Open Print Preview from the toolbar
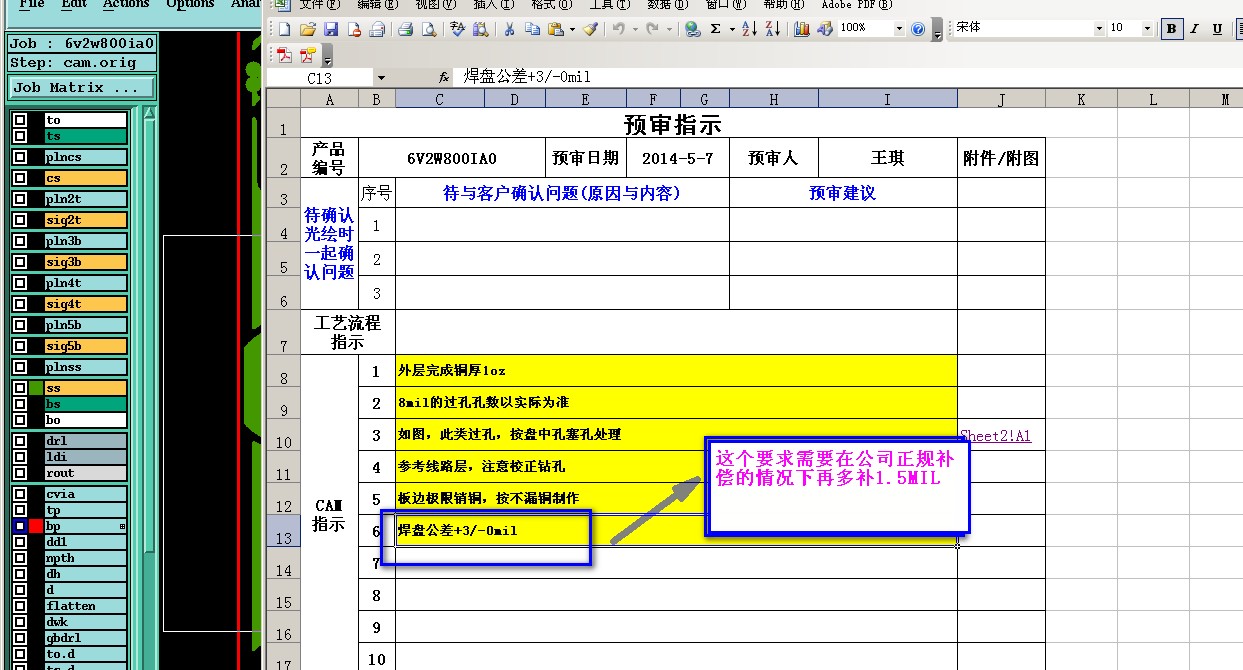 click(429, 29)
